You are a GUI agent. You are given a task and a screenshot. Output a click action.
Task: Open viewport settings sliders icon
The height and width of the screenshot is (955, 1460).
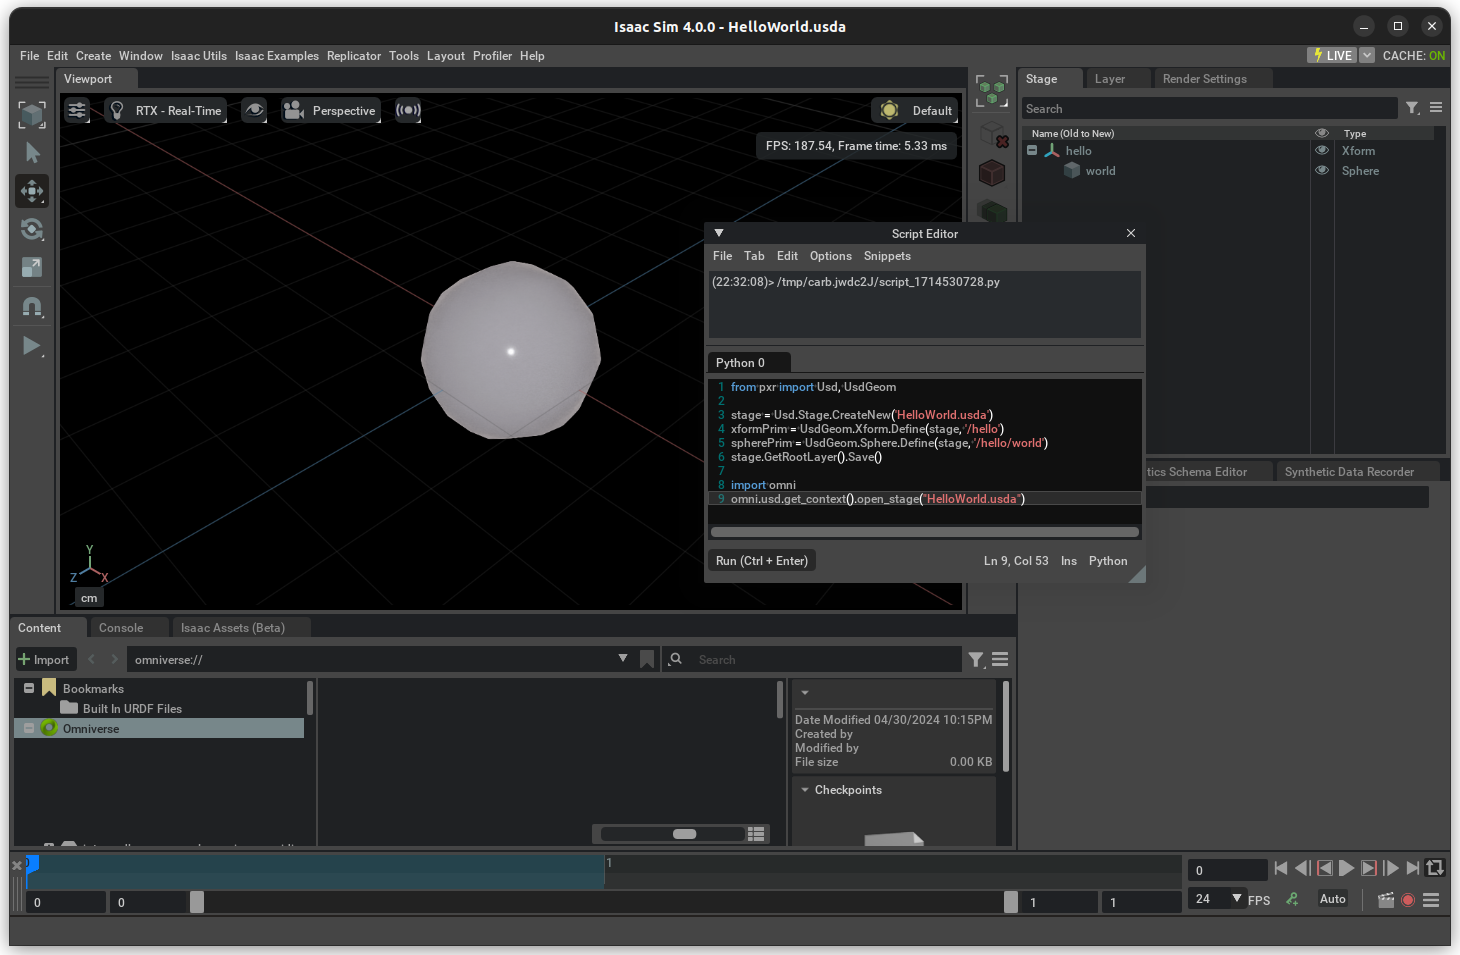pos(77,110)
